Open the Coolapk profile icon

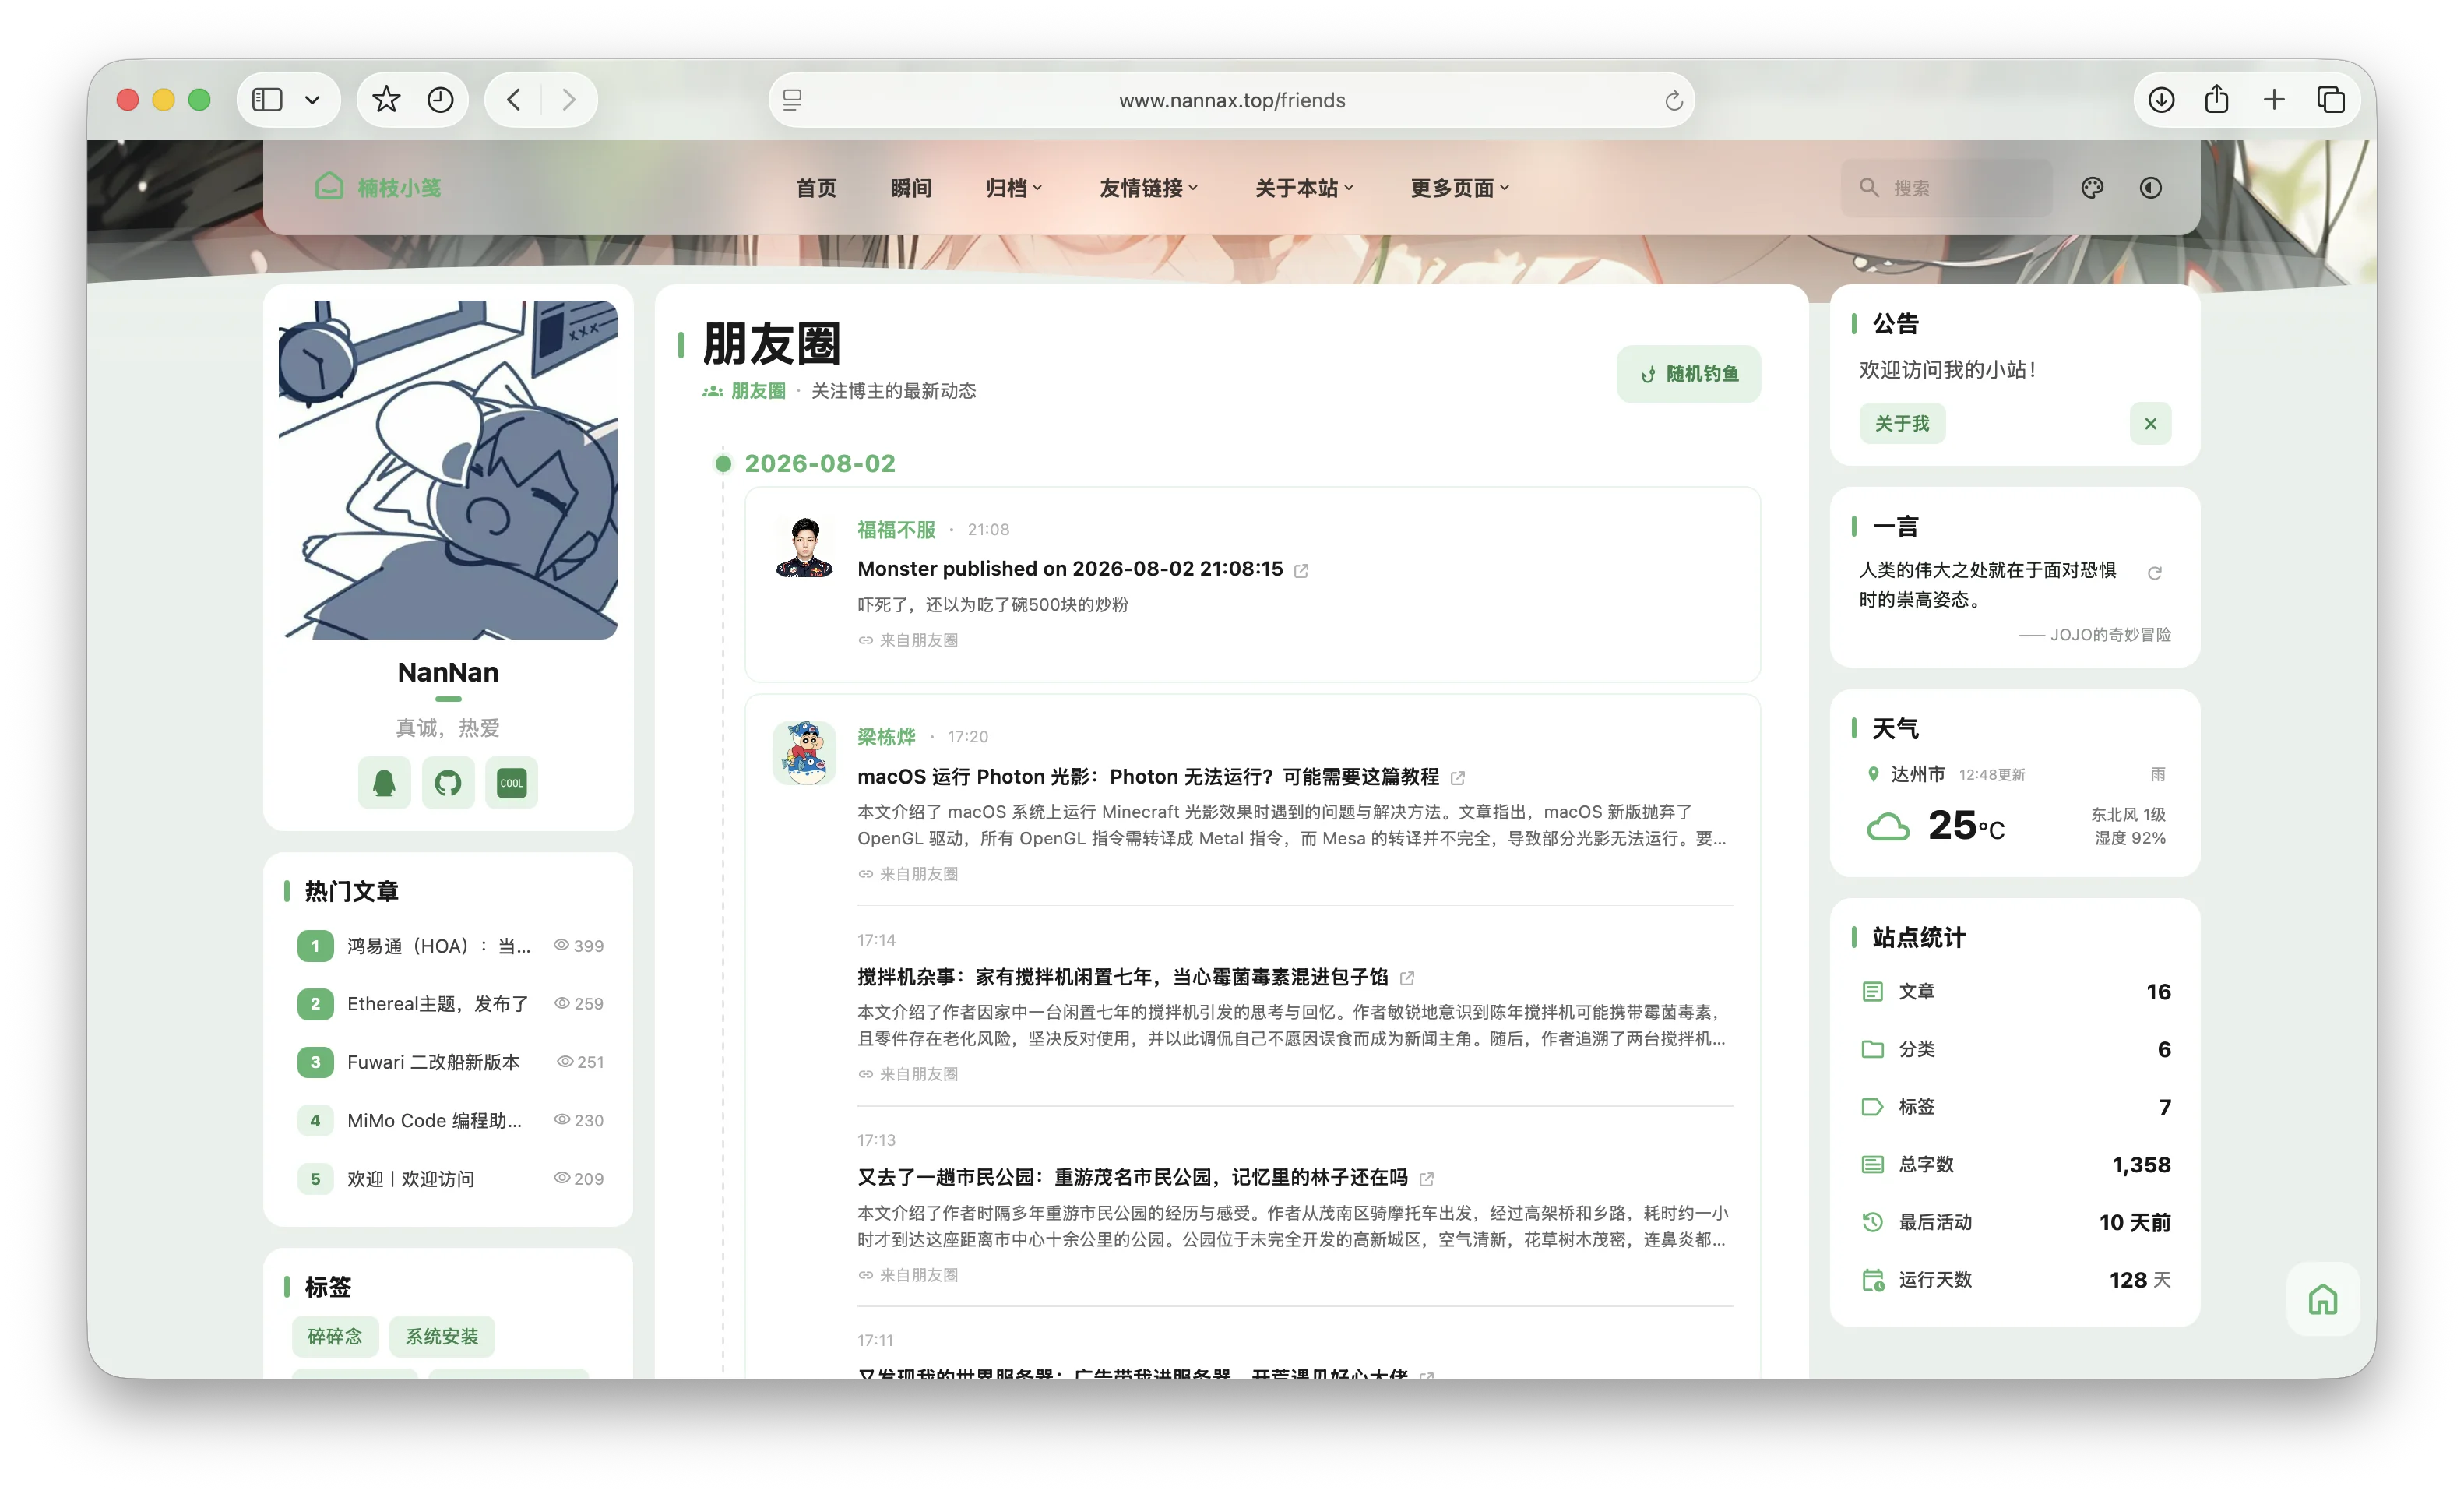(512, 783)
